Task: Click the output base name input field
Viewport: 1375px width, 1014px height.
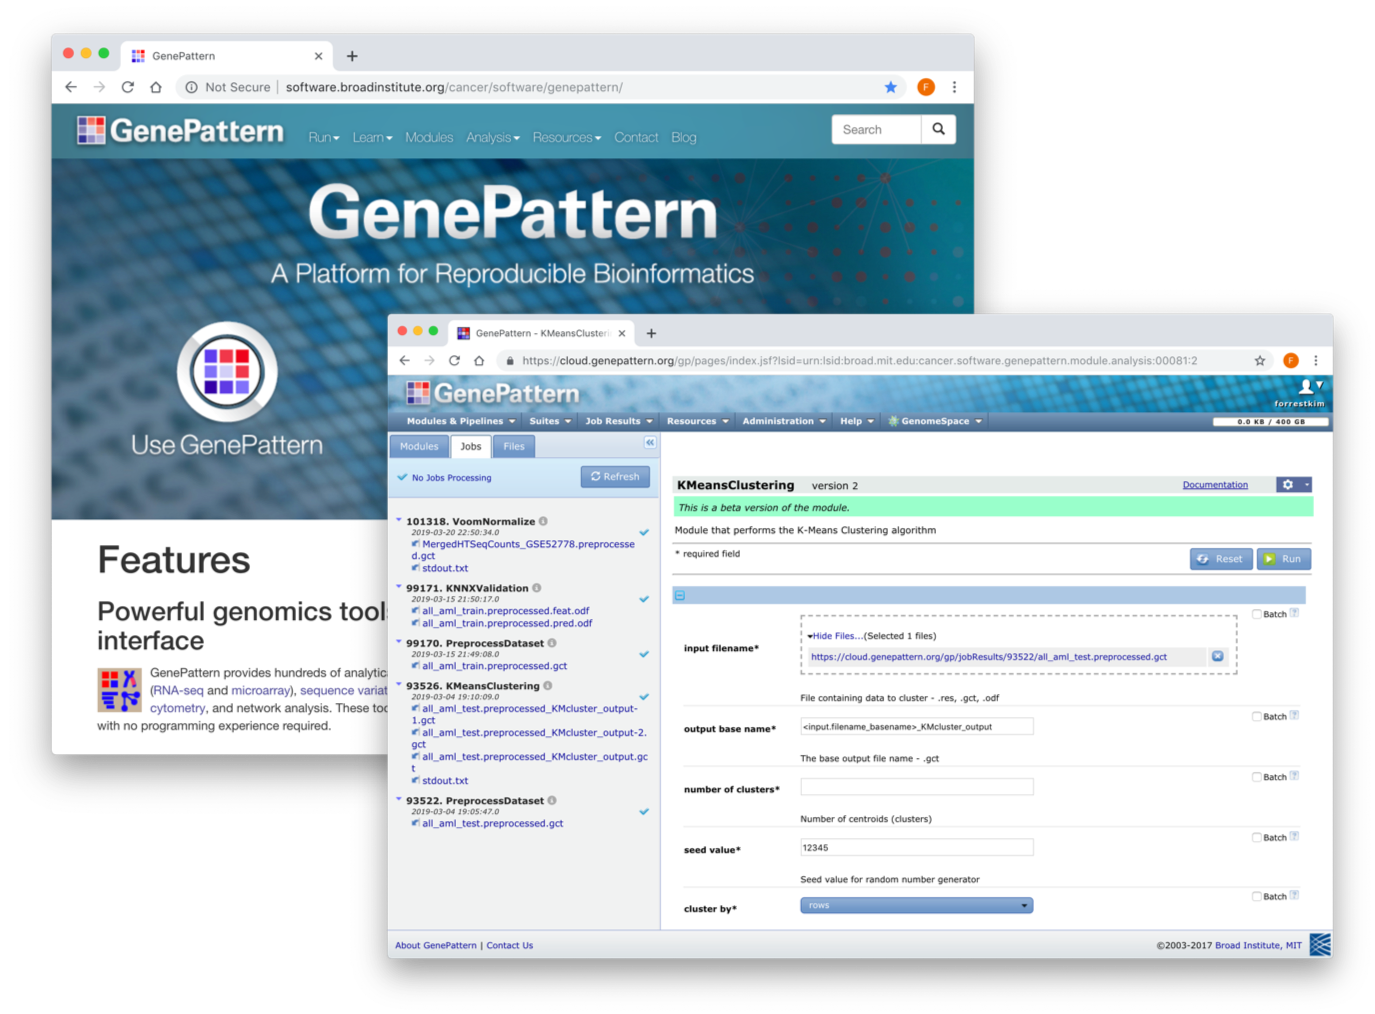Action: (916, 727)
